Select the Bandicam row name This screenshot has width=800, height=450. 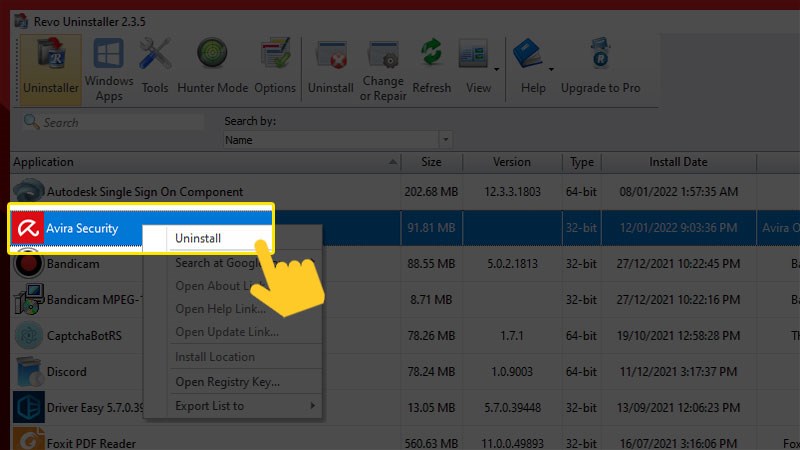73,264
